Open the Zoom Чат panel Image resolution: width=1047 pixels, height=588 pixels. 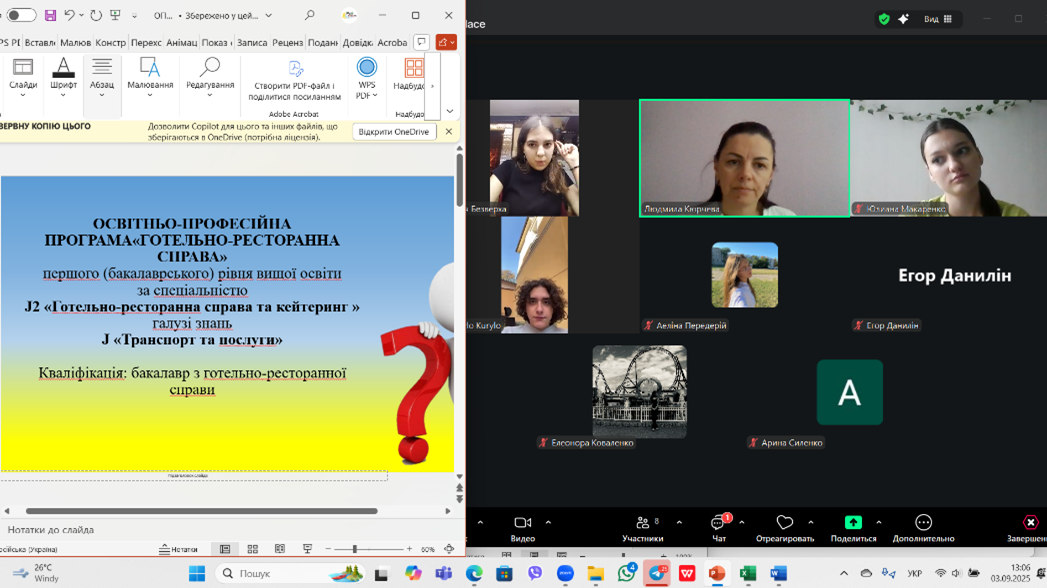(x=719, y=529)
